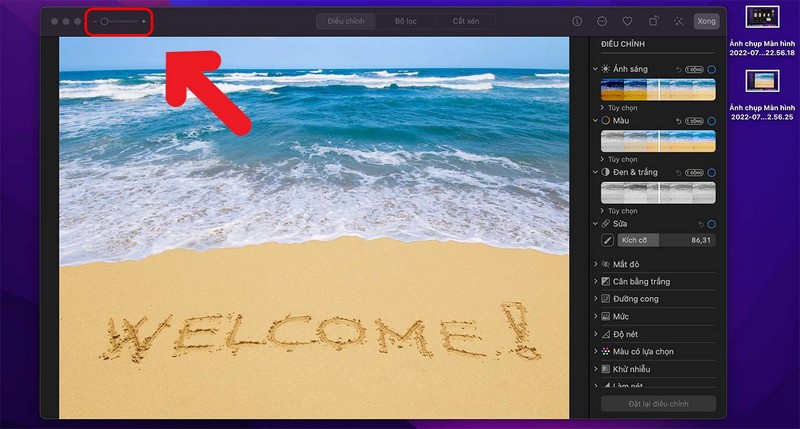
Task: Select the retouch brush icon under Sửa
Action: click(x=606, y=240)
